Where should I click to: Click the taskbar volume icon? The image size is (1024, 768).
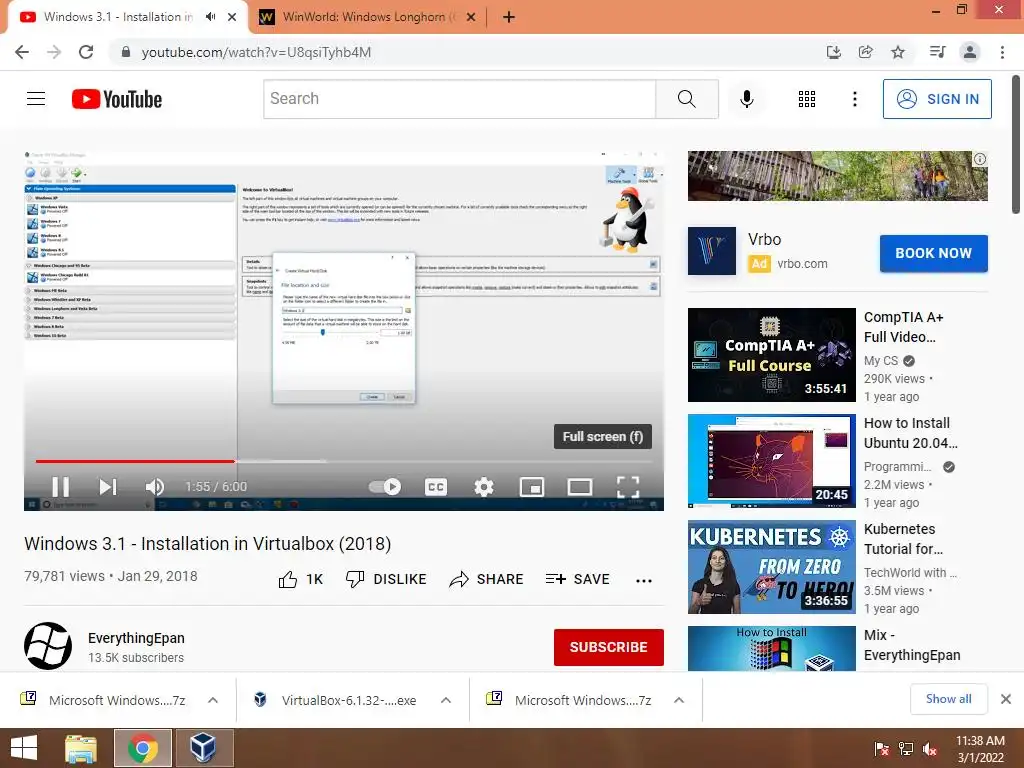(x=930, y=748)
